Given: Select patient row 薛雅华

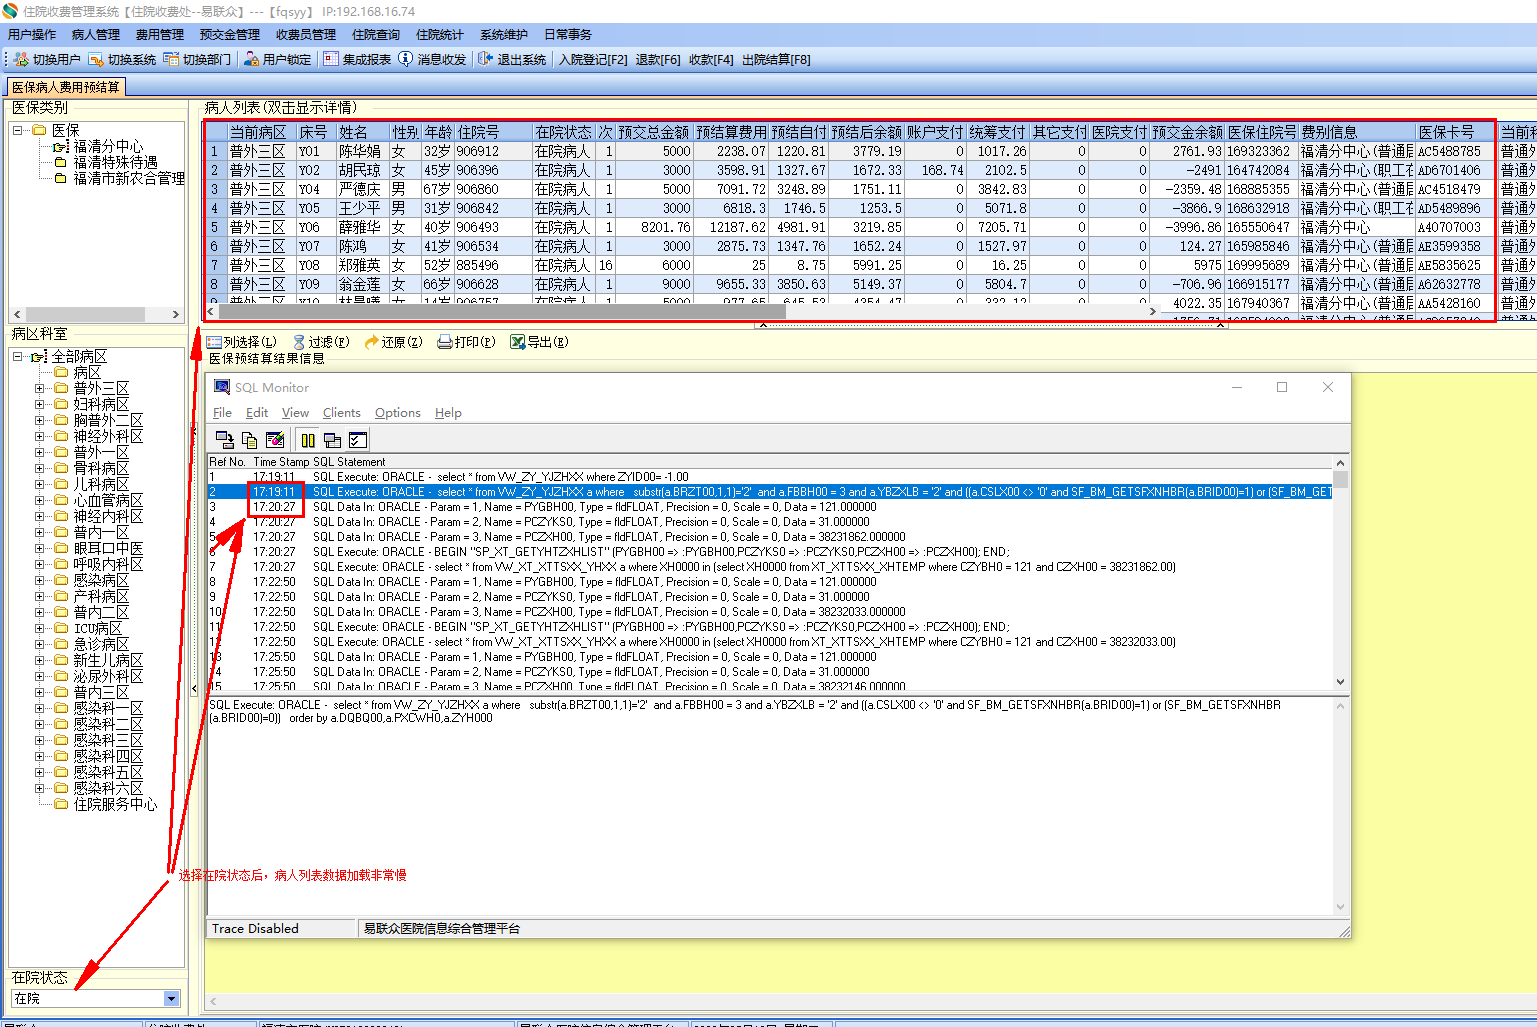Looking at the screenshot, I should (850, 227).
